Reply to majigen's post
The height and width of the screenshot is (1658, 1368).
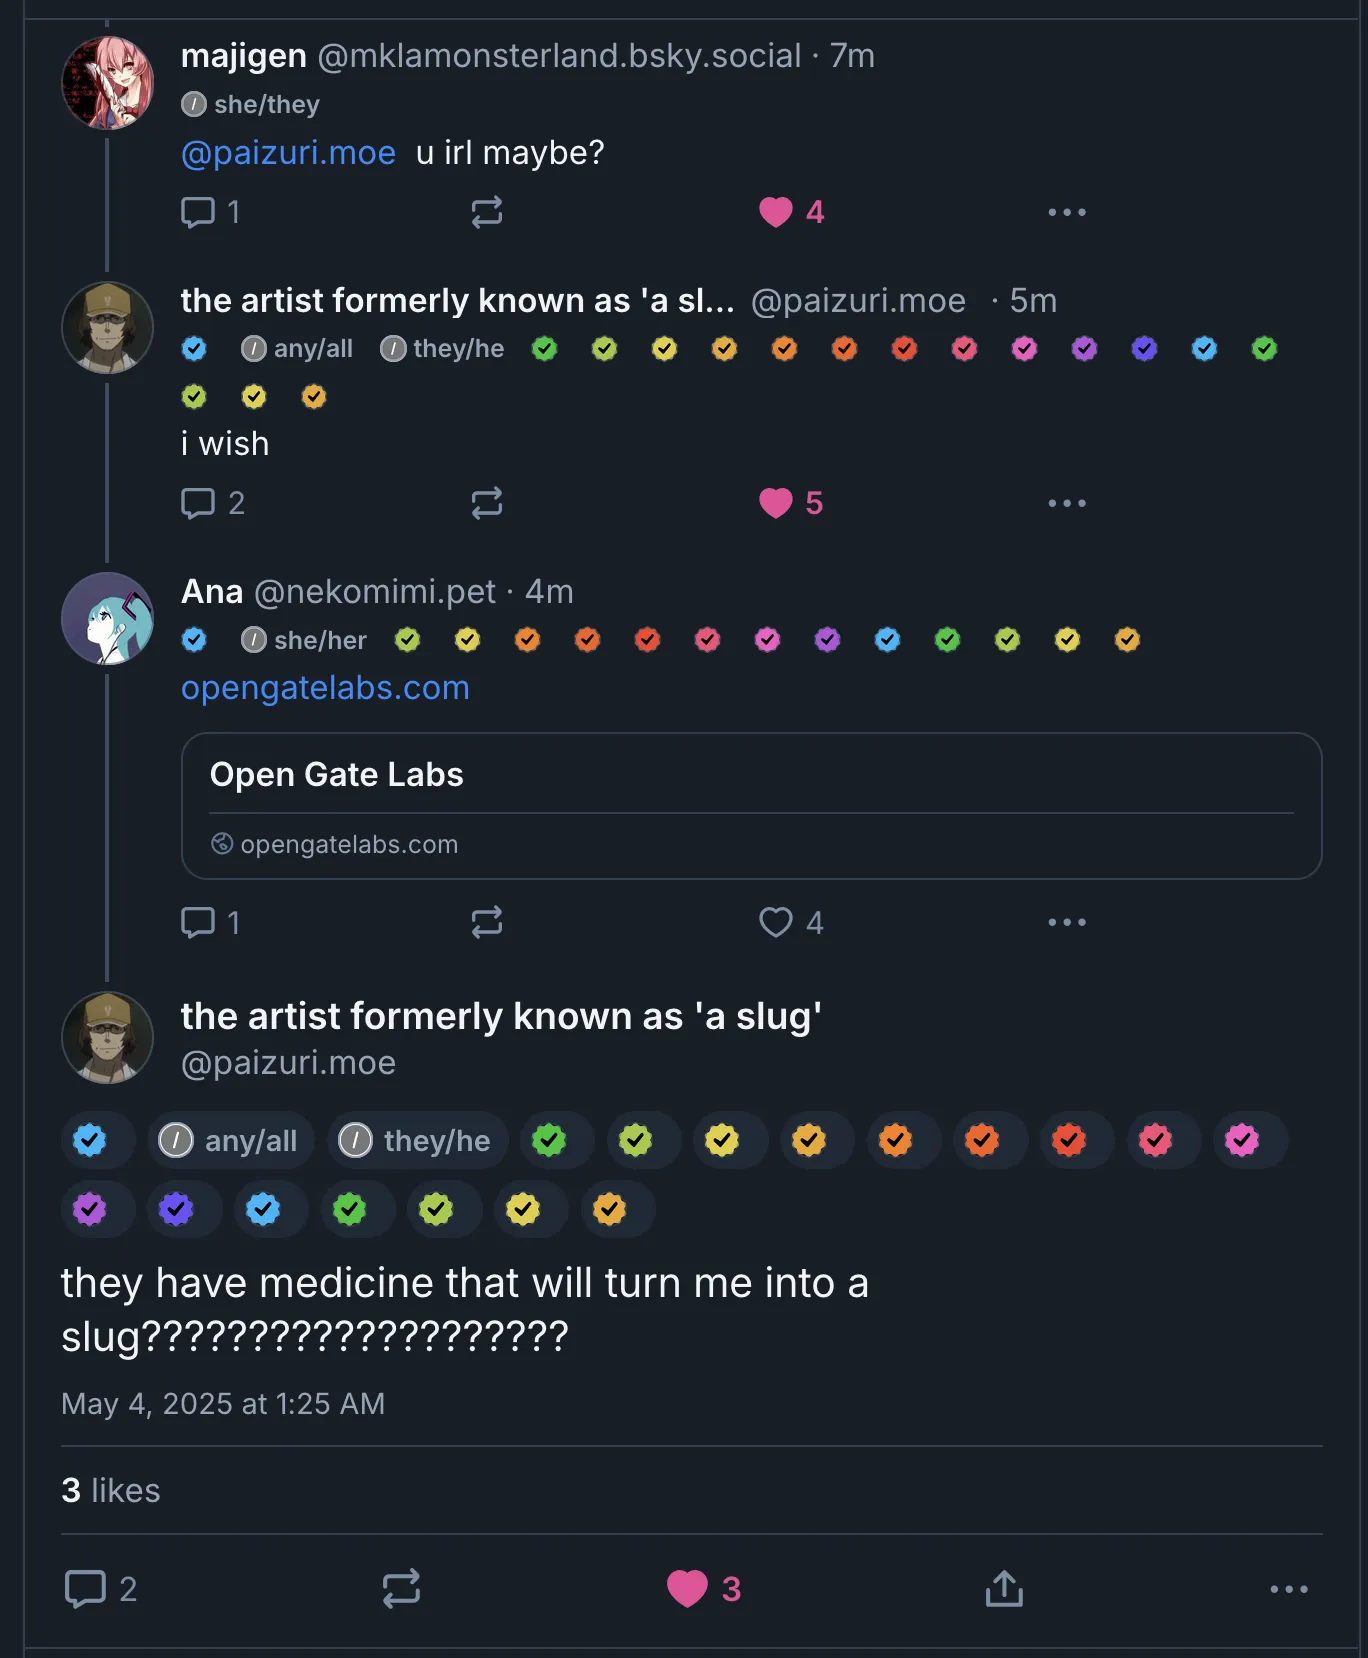point(198,212)
